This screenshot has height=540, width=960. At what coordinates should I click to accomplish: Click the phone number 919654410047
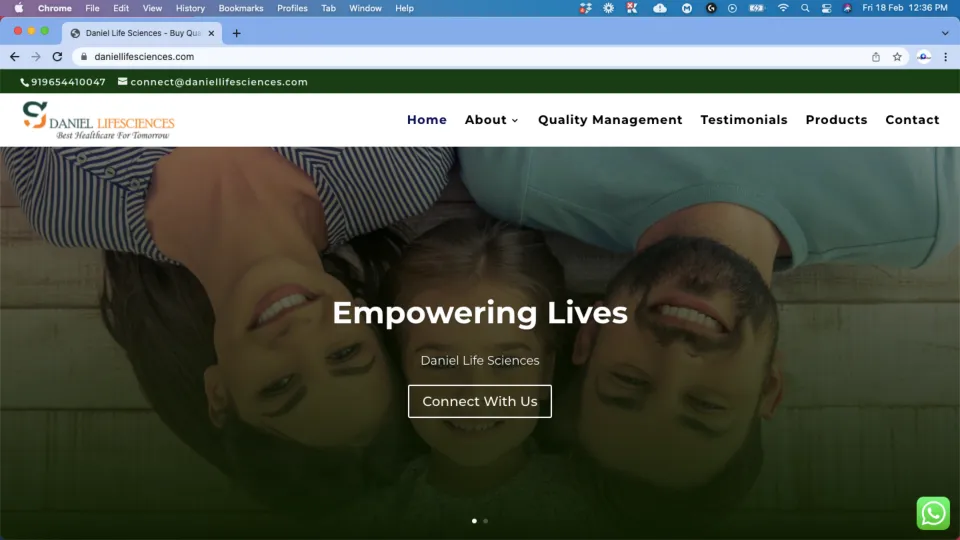[x=68, y=82]
